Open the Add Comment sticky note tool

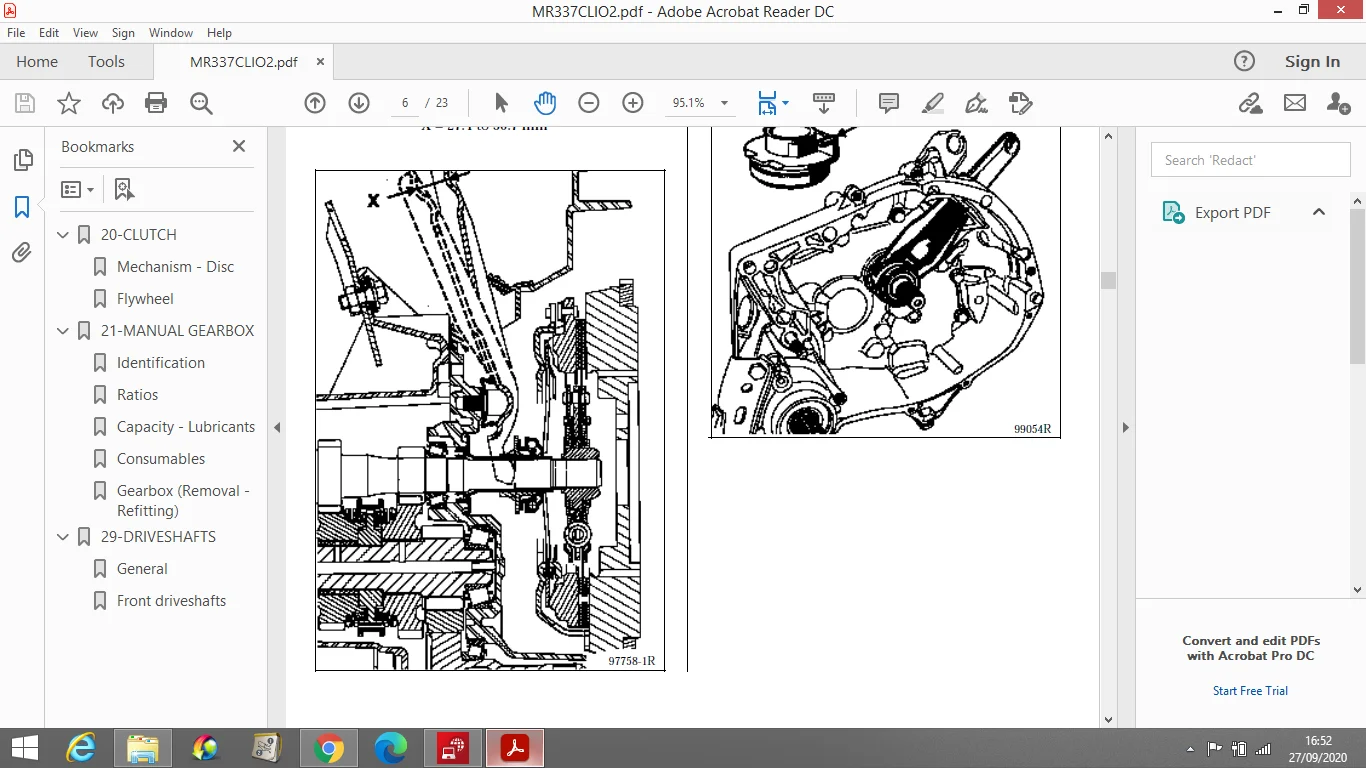tap(888, 103)
